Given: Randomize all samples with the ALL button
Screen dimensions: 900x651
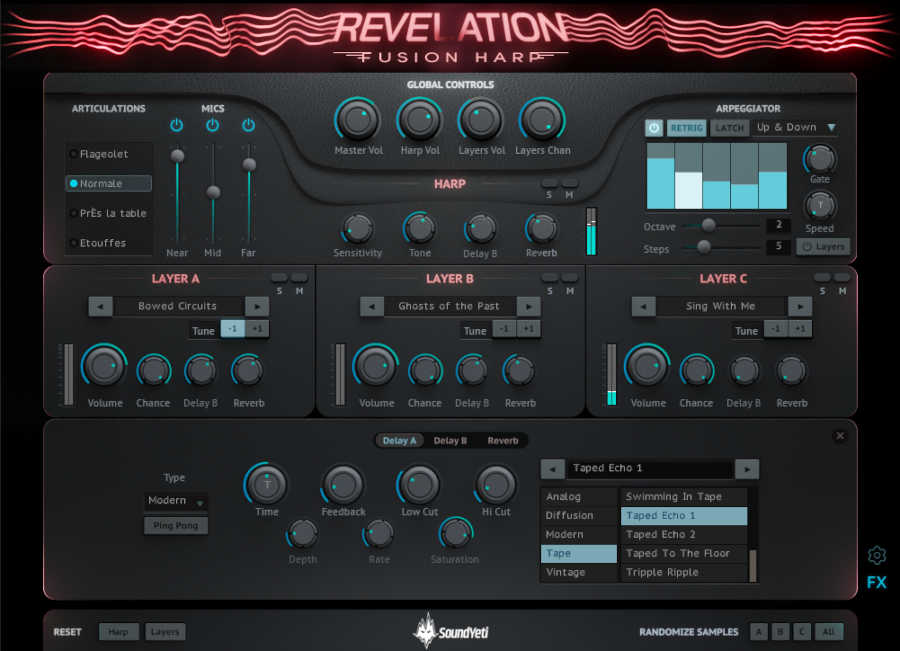Looking at the screenshot, I should (x=828, y=631).
